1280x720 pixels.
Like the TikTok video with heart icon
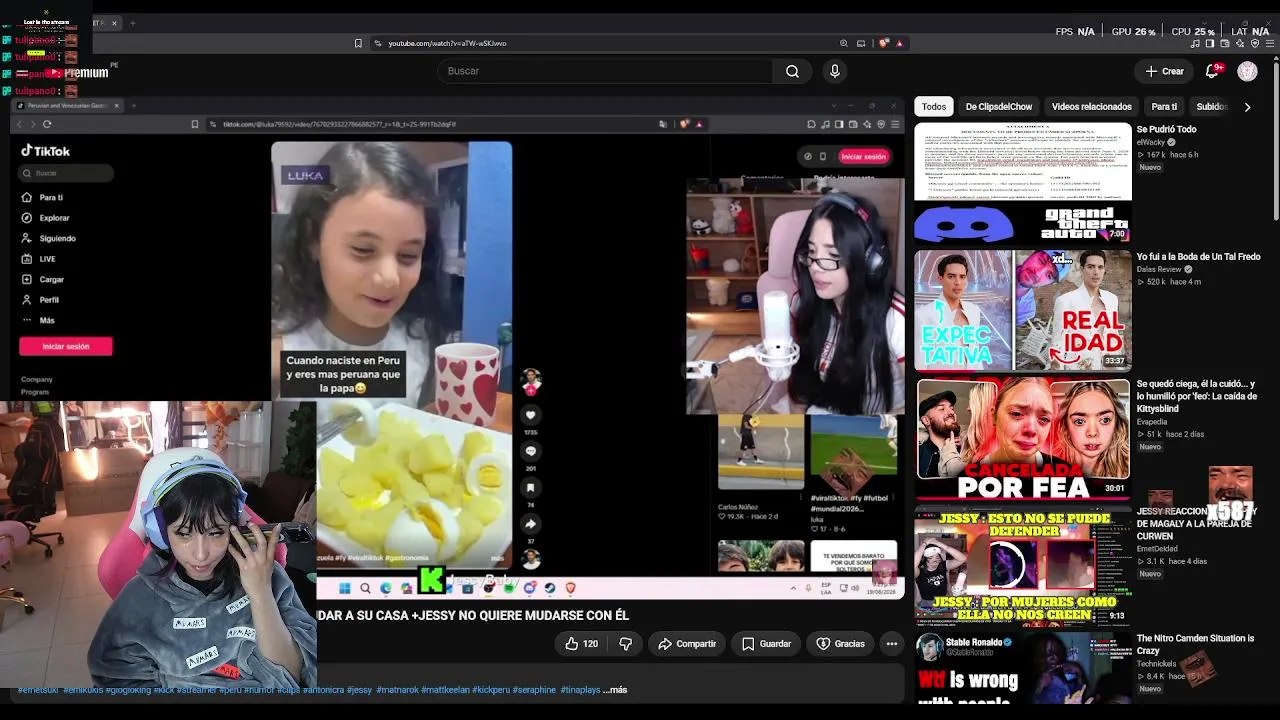tap(531, 415)
